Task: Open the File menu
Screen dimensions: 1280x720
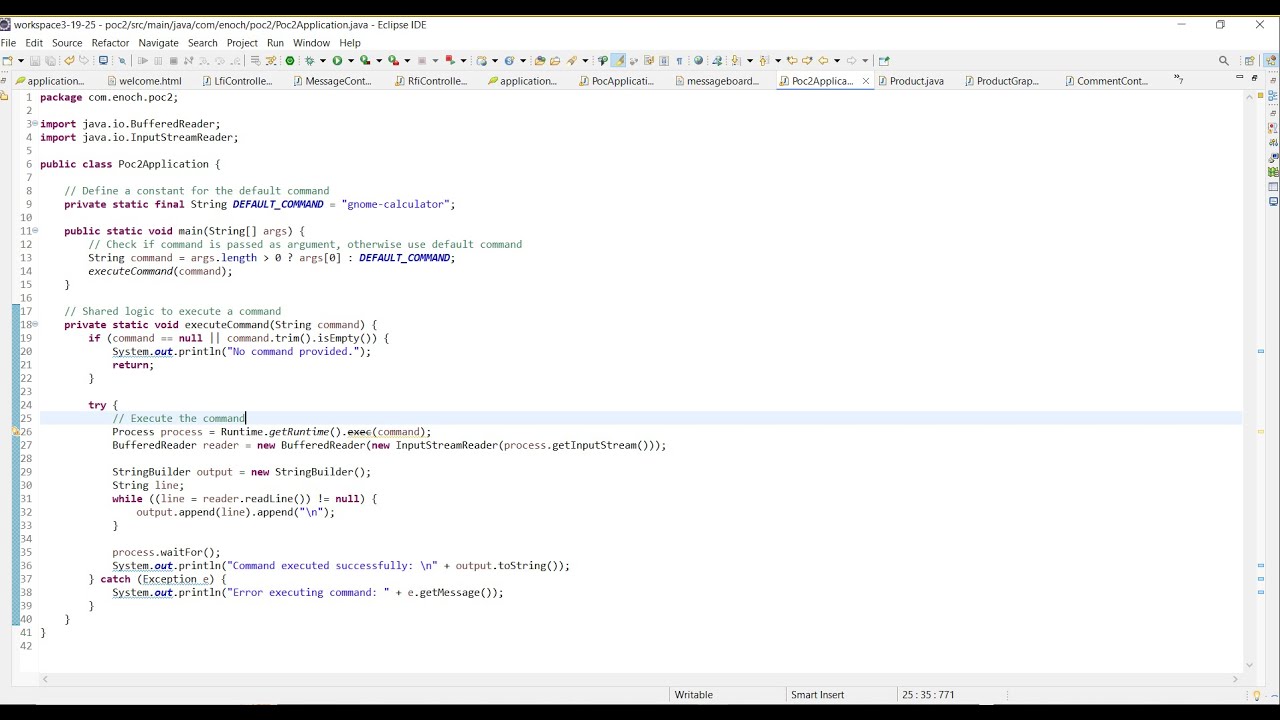Action: click(x=8, y=43)
